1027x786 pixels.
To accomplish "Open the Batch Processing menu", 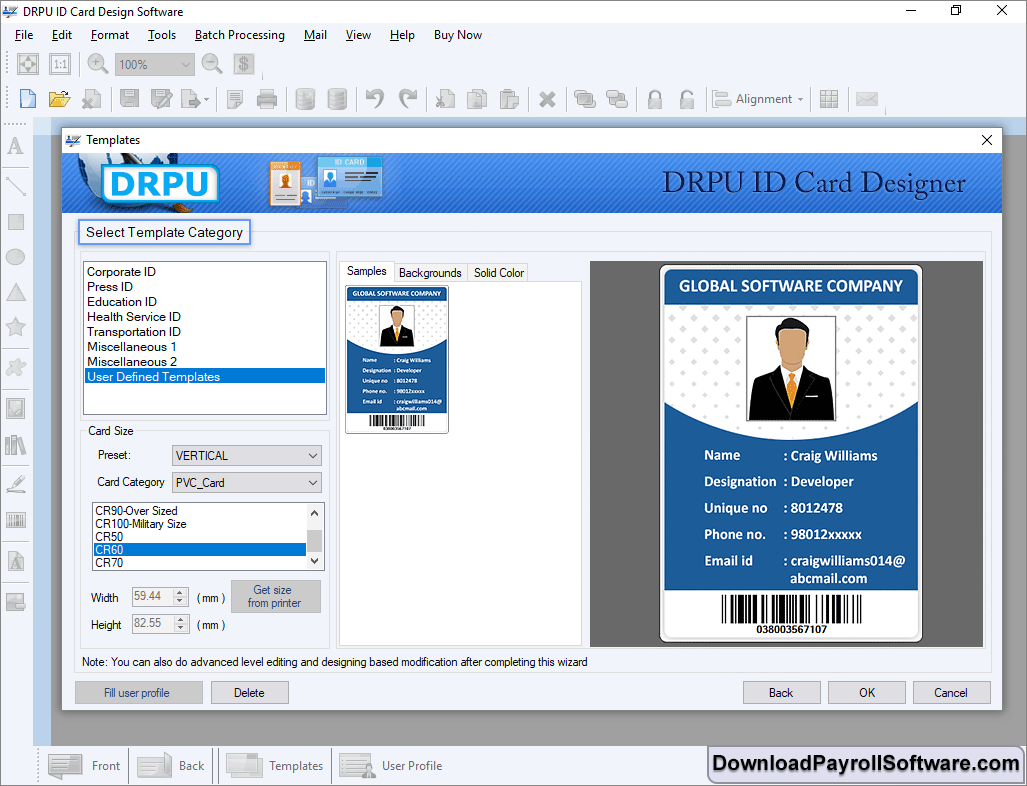I will click(x=239, y=35).
